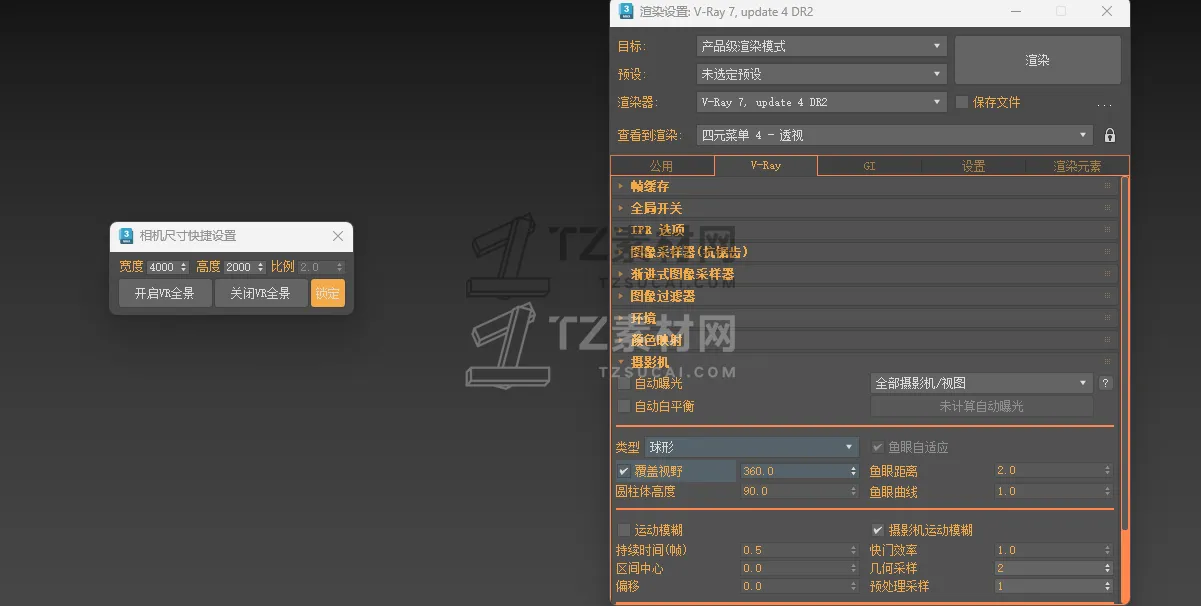This screenshot has height=606, width=1201.
Task: Enable the 自动曝光 checkbox
Action: tap(624, 383)
